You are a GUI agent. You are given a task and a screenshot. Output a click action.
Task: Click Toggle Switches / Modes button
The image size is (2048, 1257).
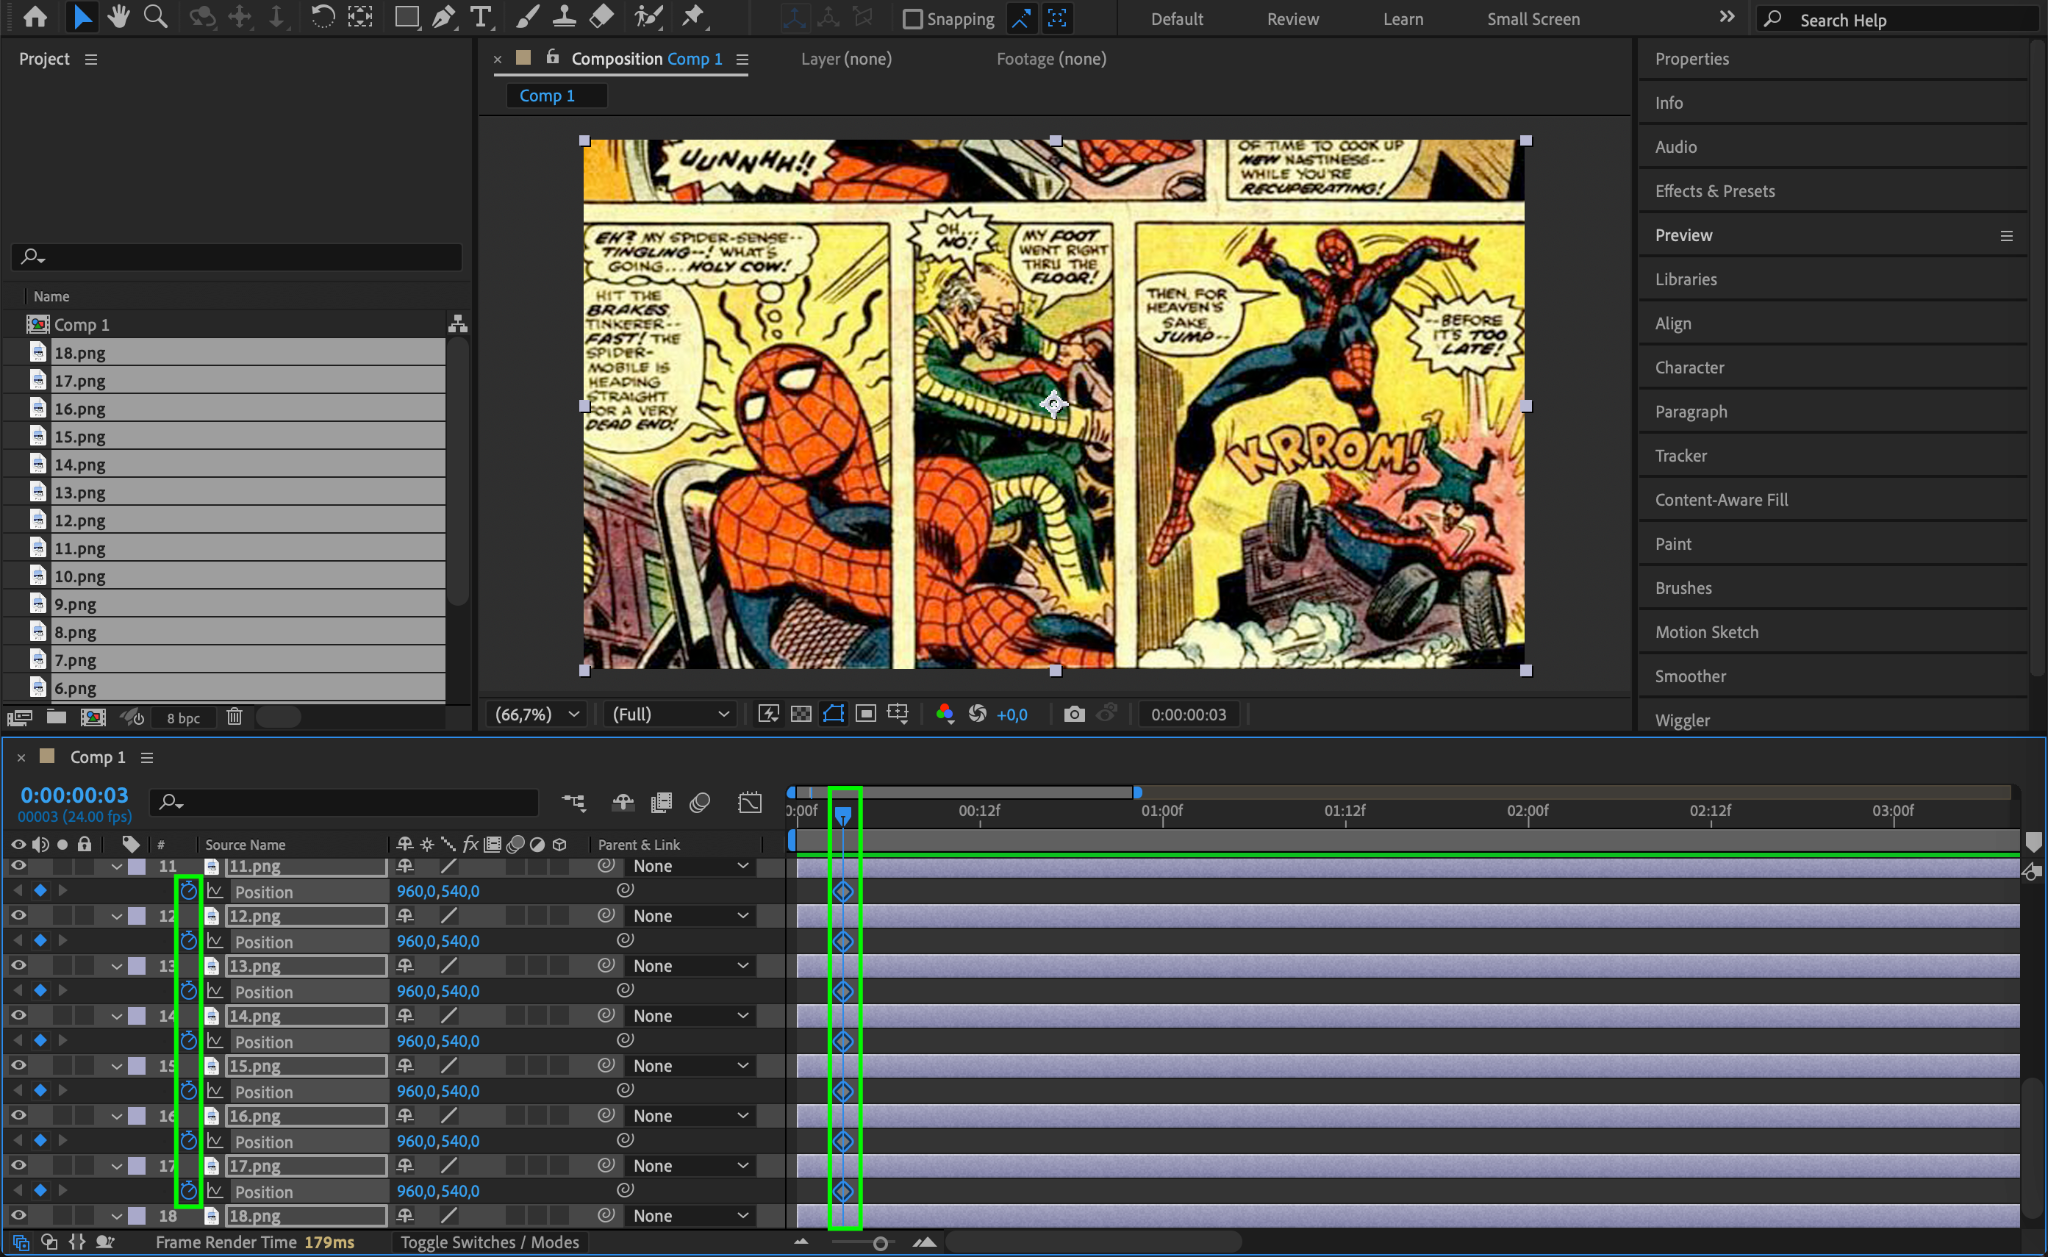coord(490,1242)
